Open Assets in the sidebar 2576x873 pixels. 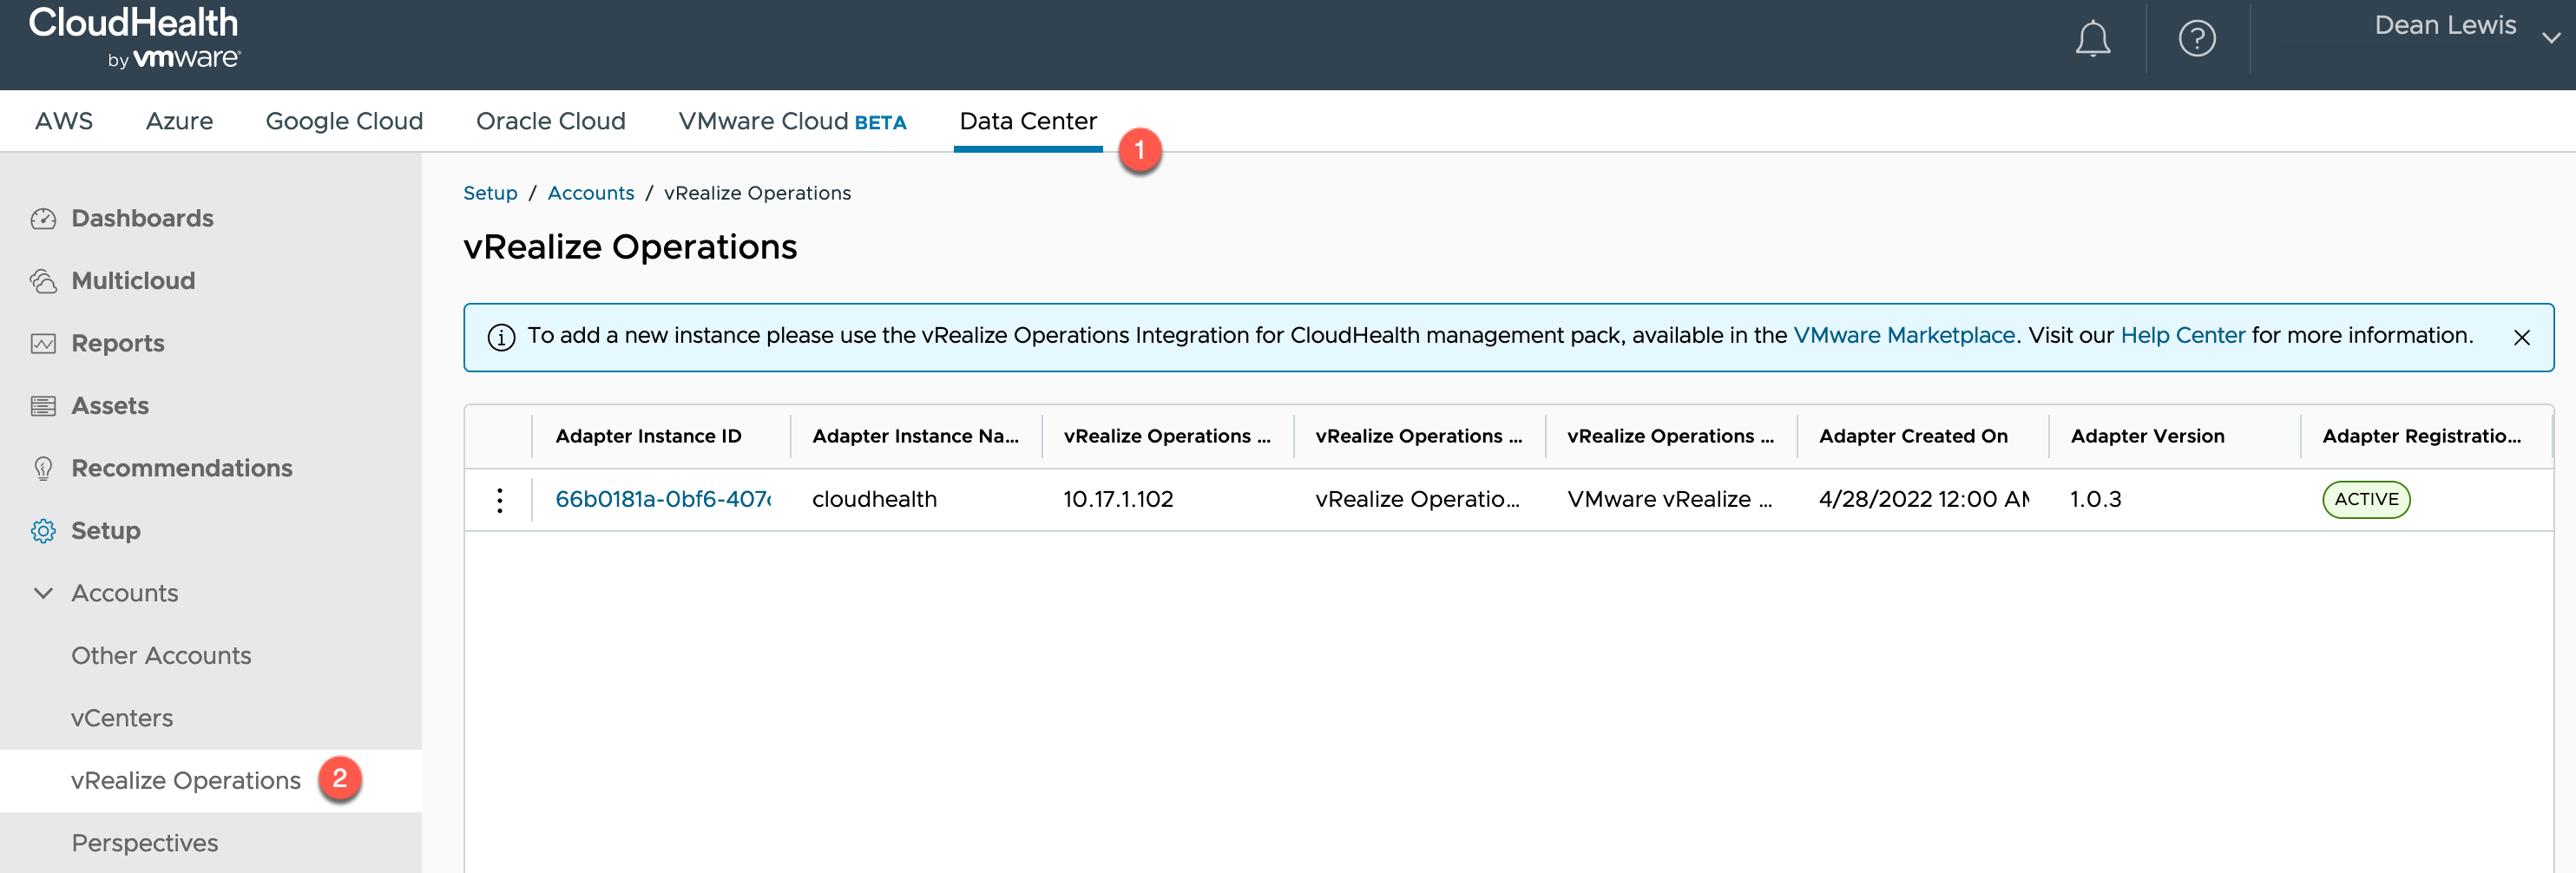tap(110, 406)
